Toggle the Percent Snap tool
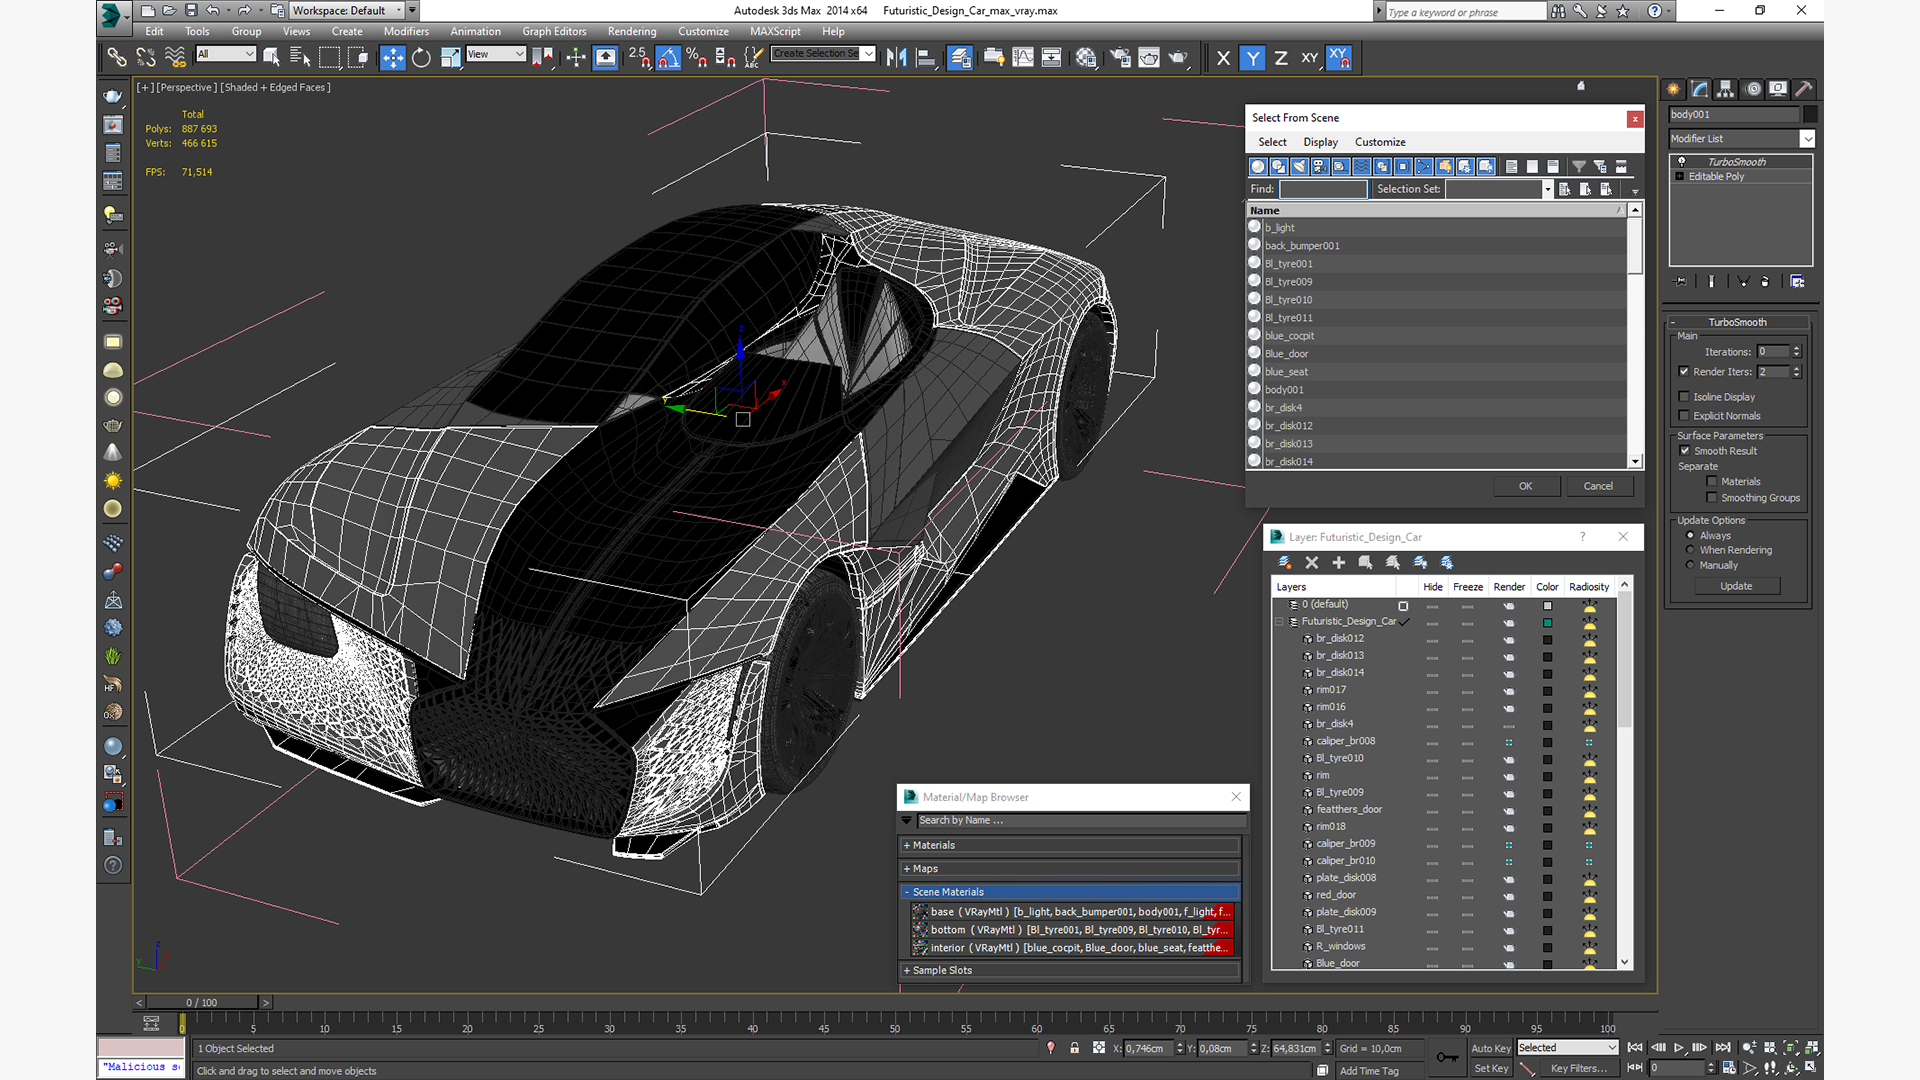The image size is (1920, 1080). tap(697, 57)
